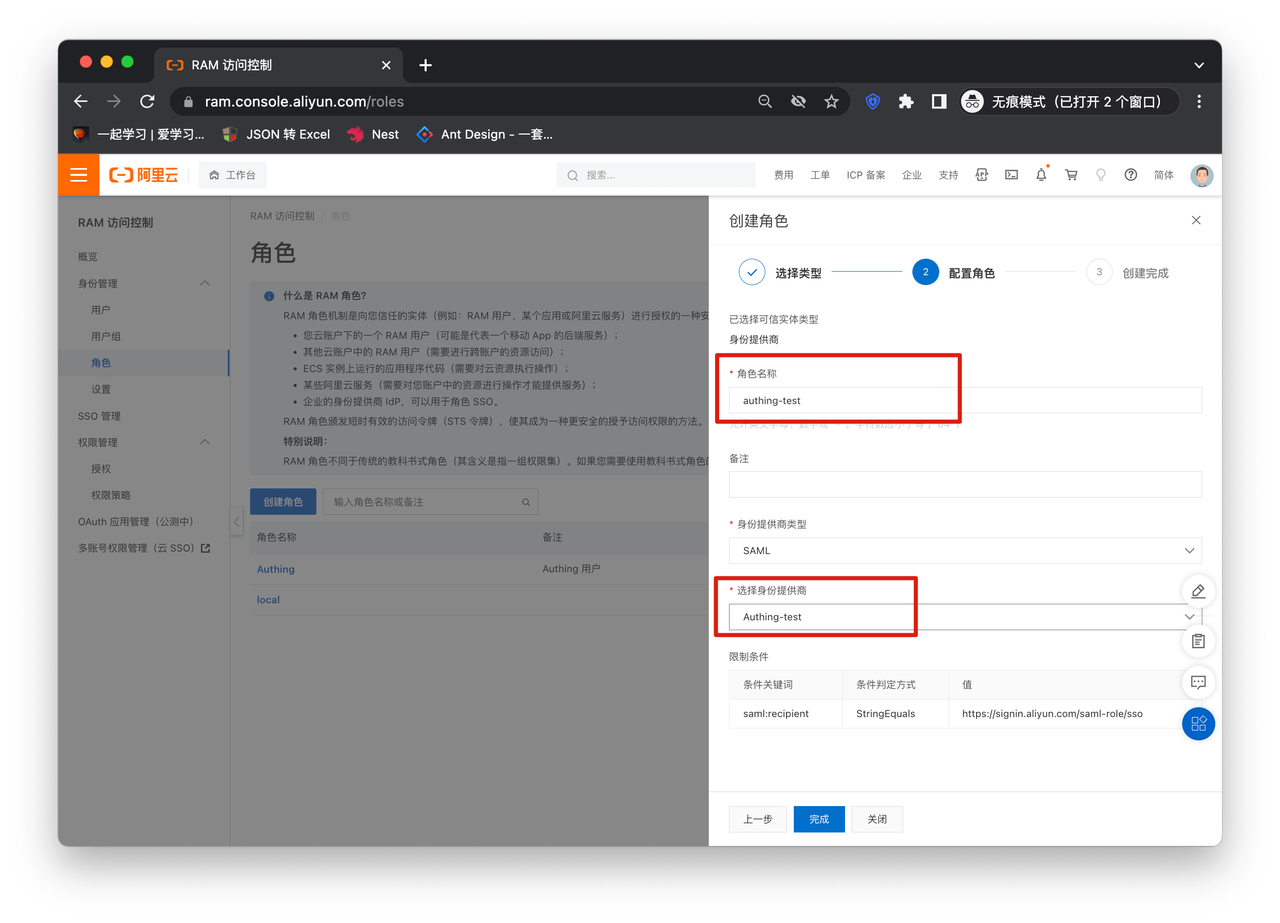Open the floating edit pencil icon
The width and height of the screenshot is (1280, 923).
[1198, 591]
